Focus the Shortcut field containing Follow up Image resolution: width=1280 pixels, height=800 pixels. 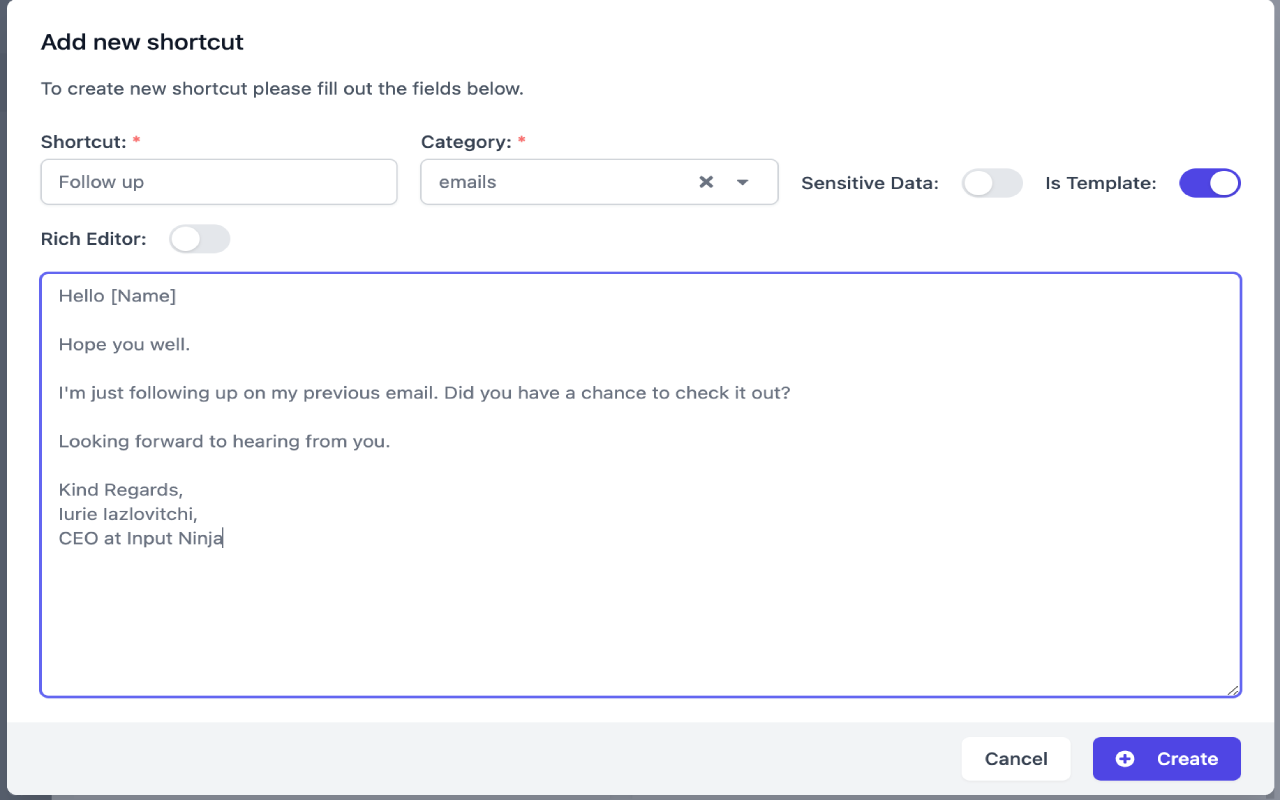pyautogui.click(x=219, y=182)
